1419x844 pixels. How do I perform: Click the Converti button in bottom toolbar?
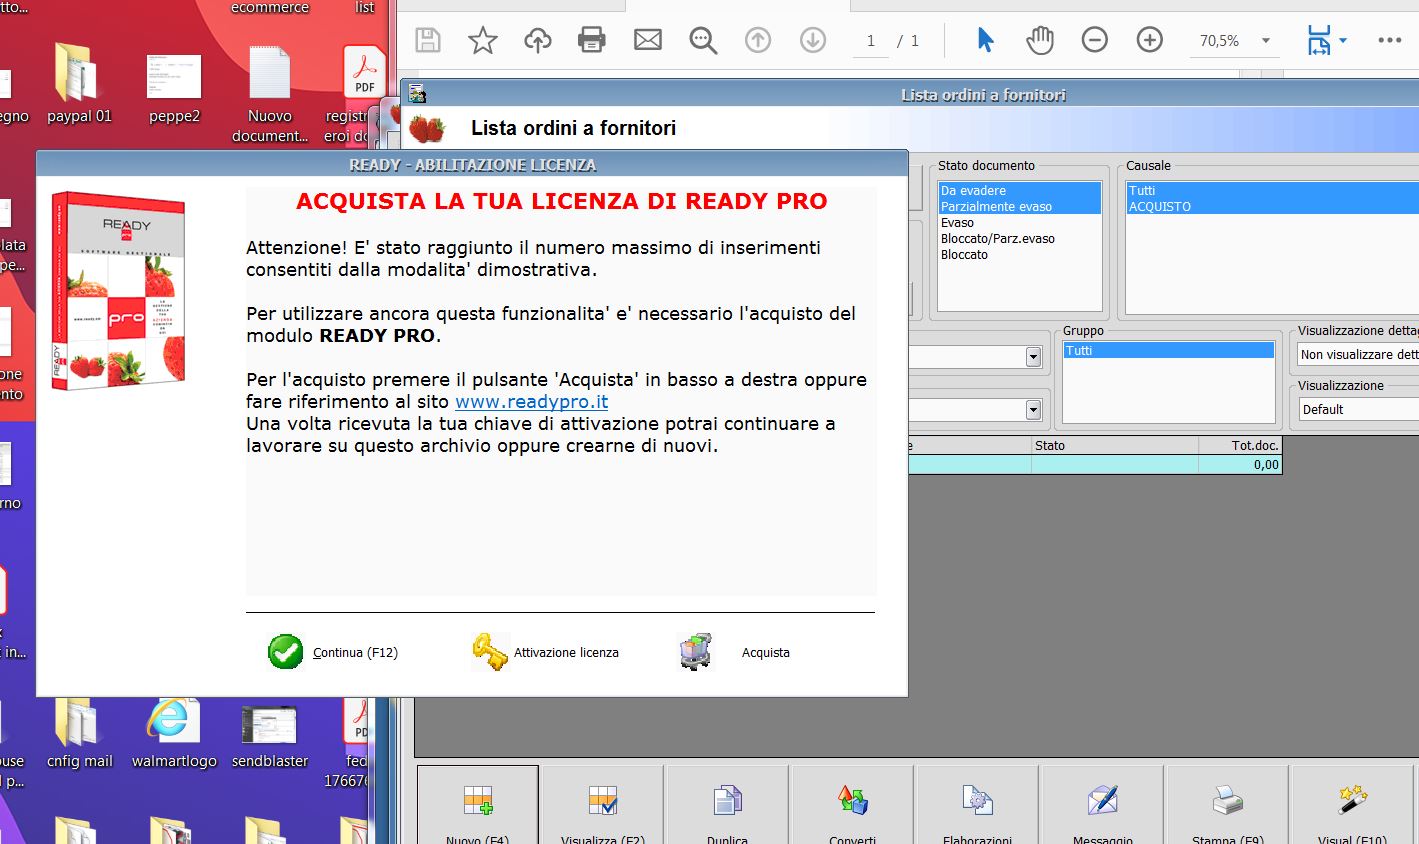click(x=852, y=806)
